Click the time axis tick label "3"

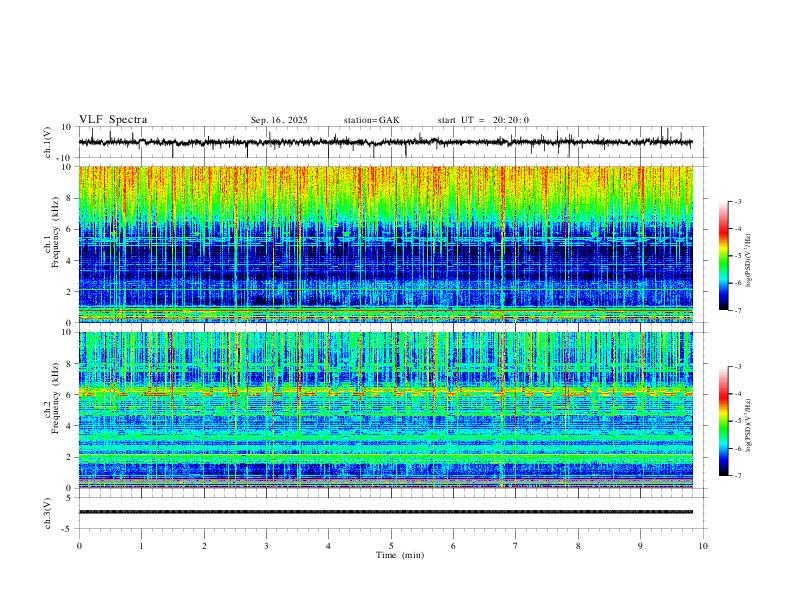pyautogui.click(x=266, y=546)
